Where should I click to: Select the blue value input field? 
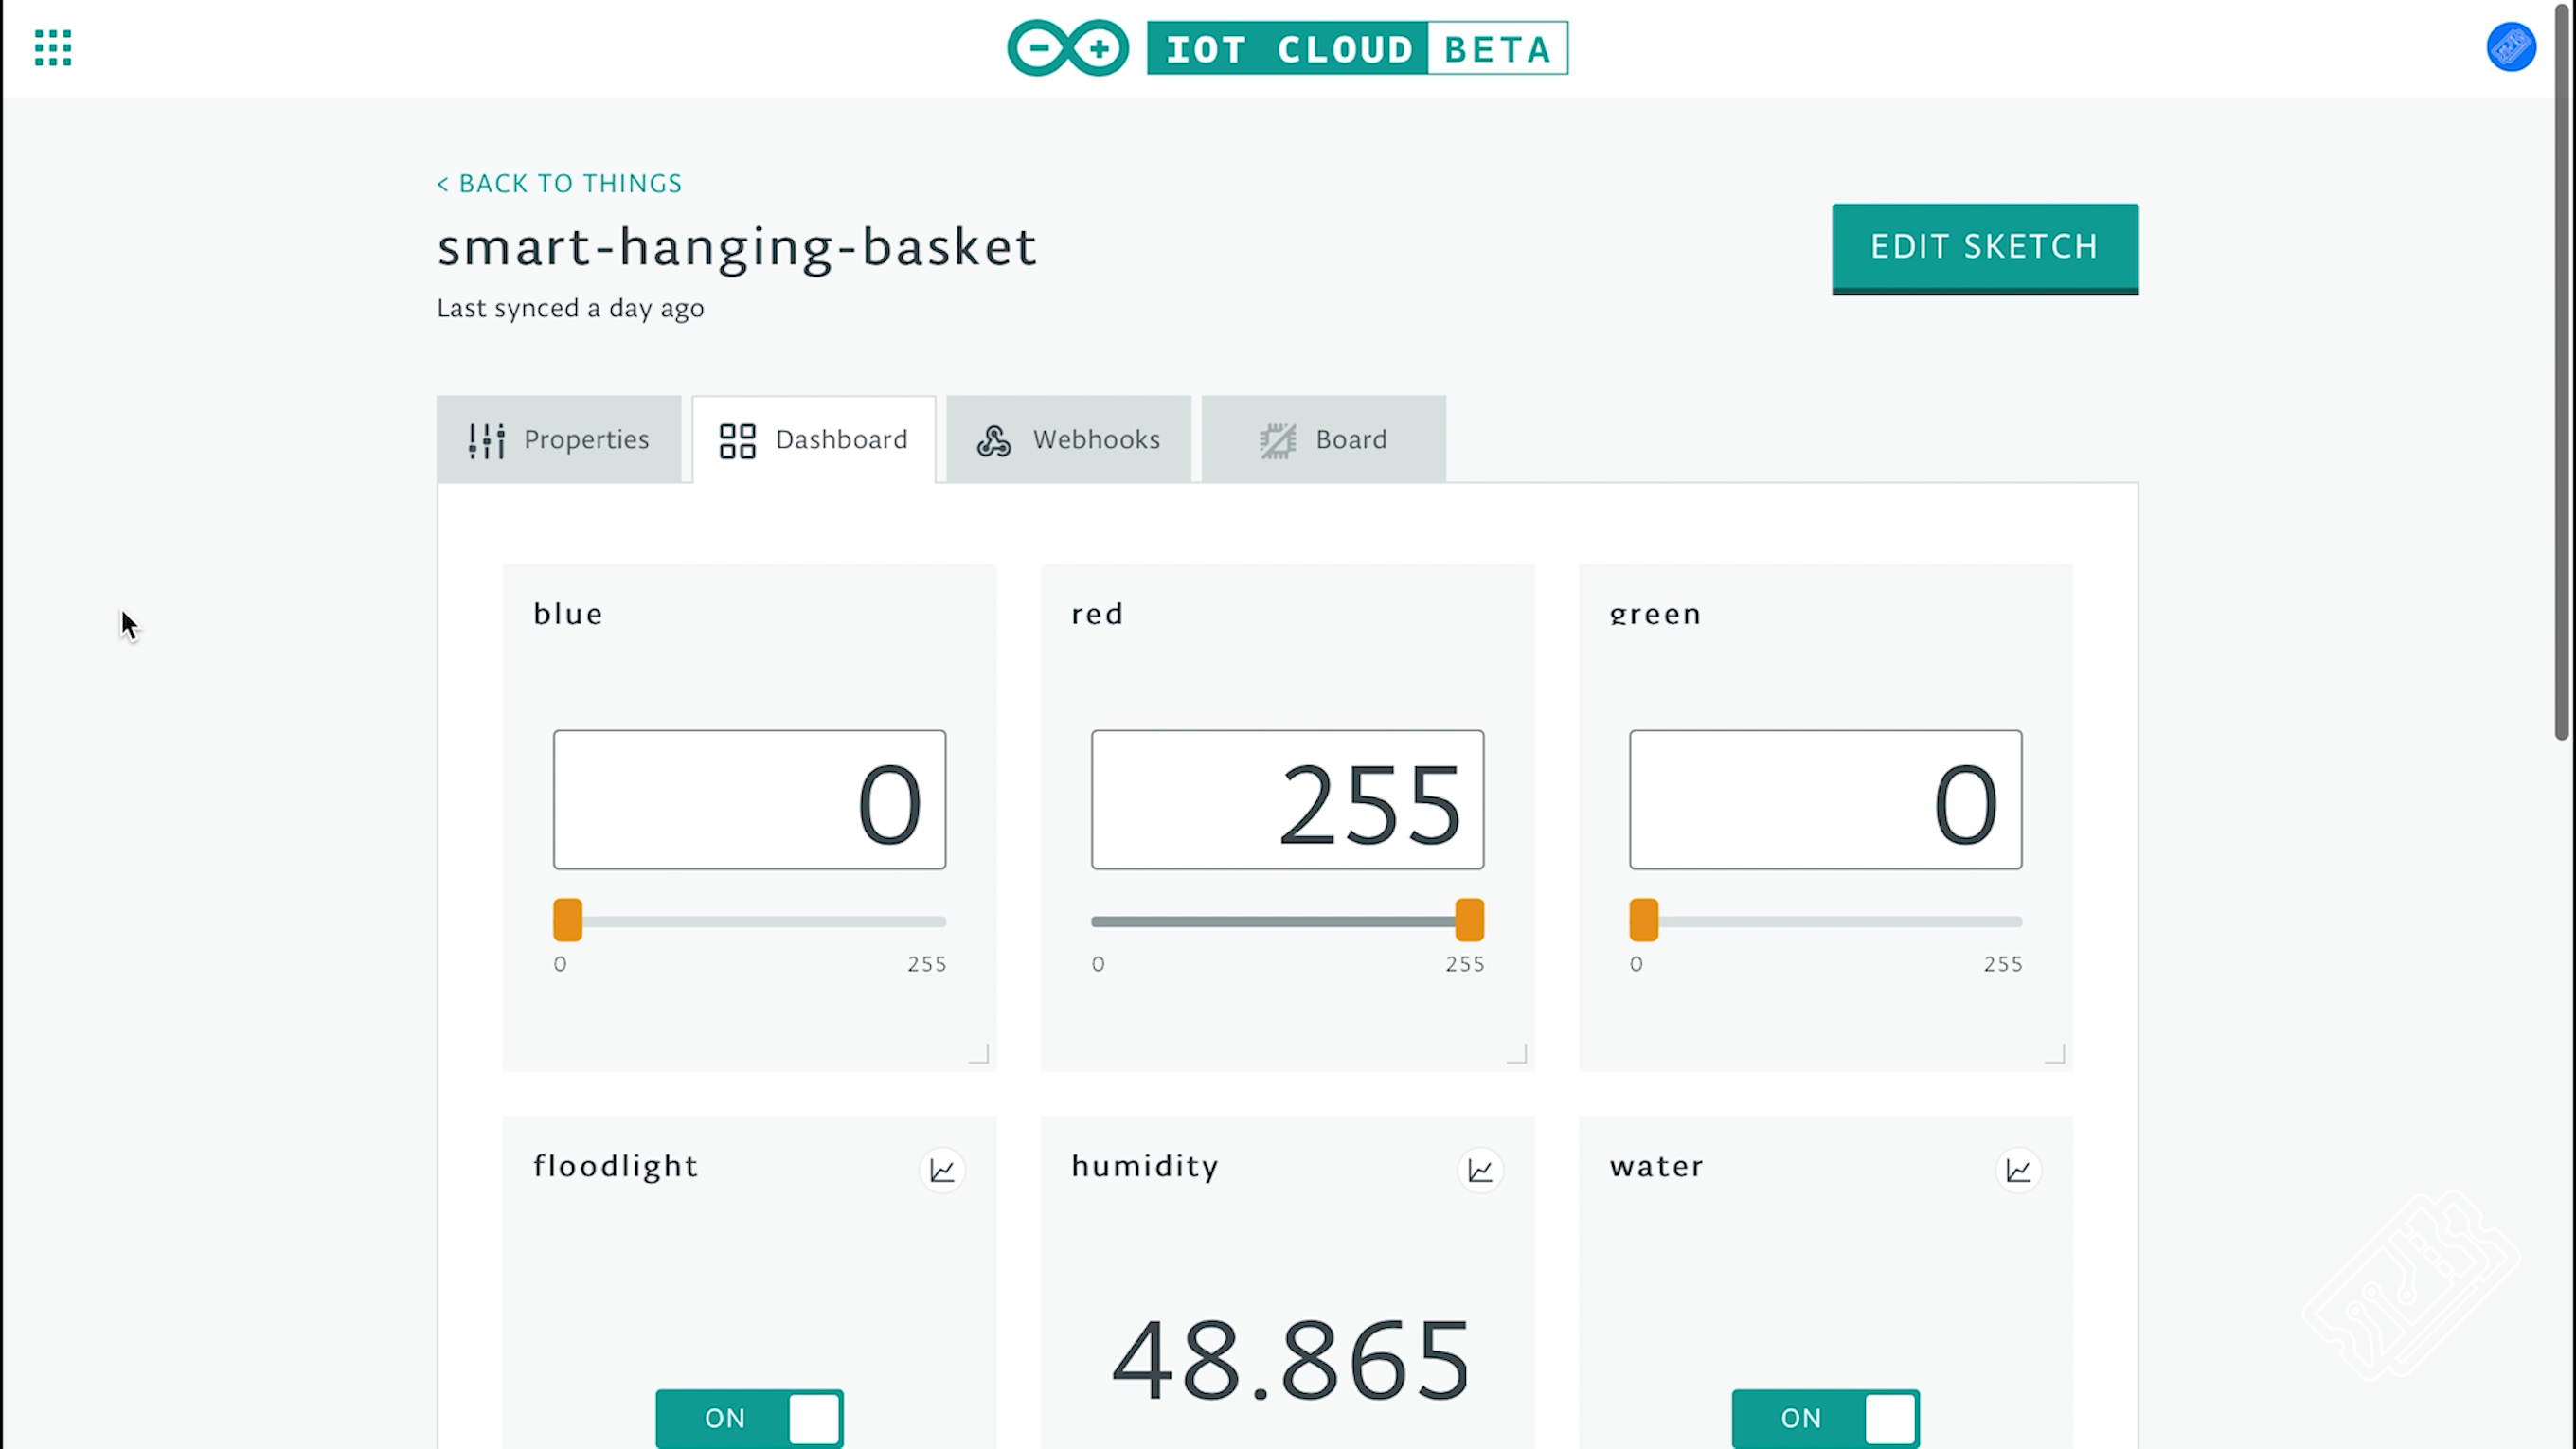point(748,799)
